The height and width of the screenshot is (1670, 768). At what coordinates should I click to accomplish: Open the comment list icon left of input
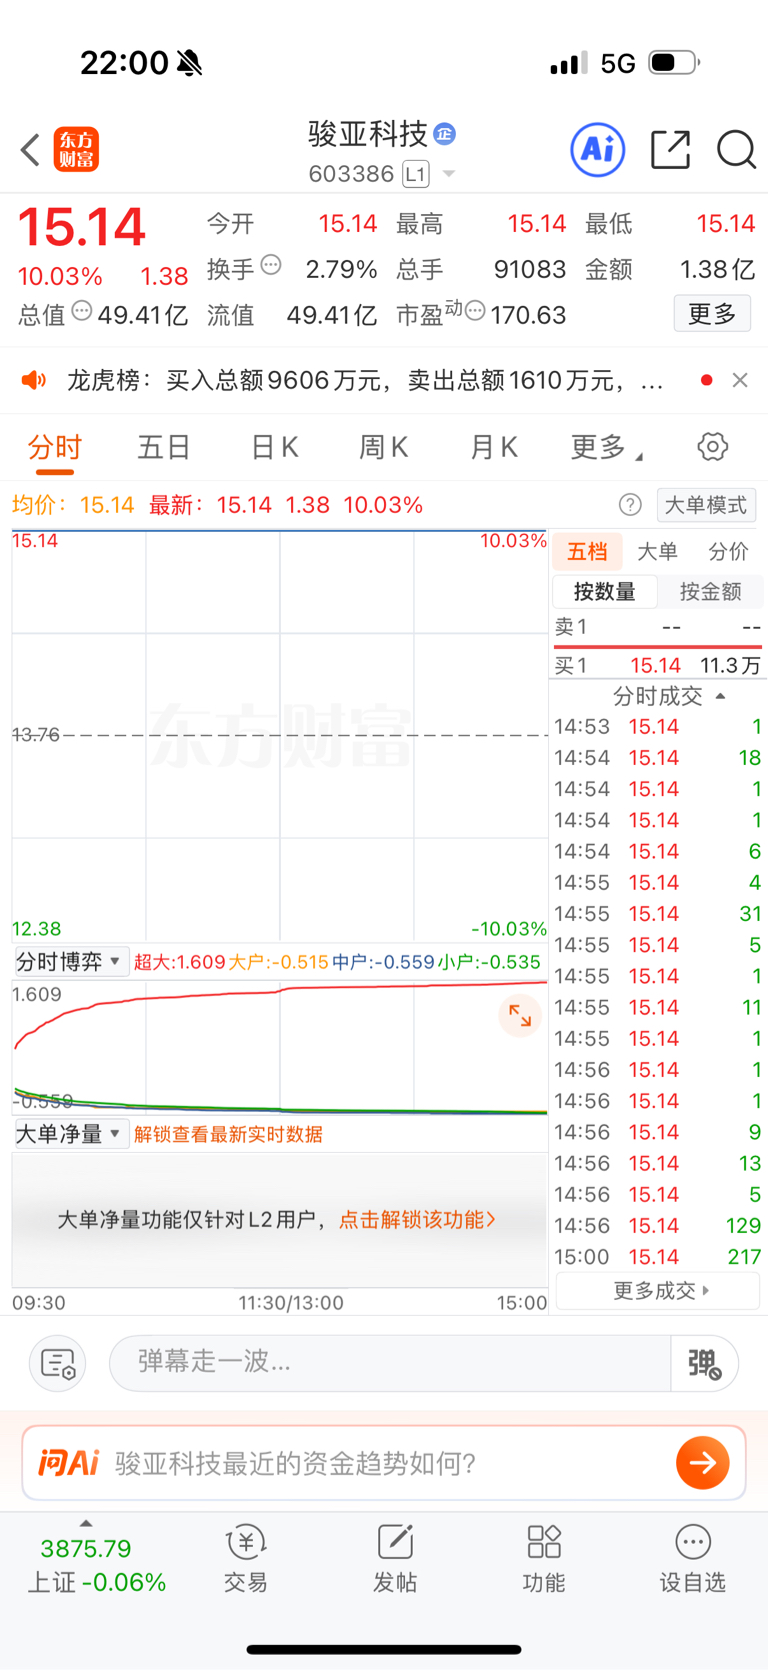pyautogui.click(x=58, y=1363)
